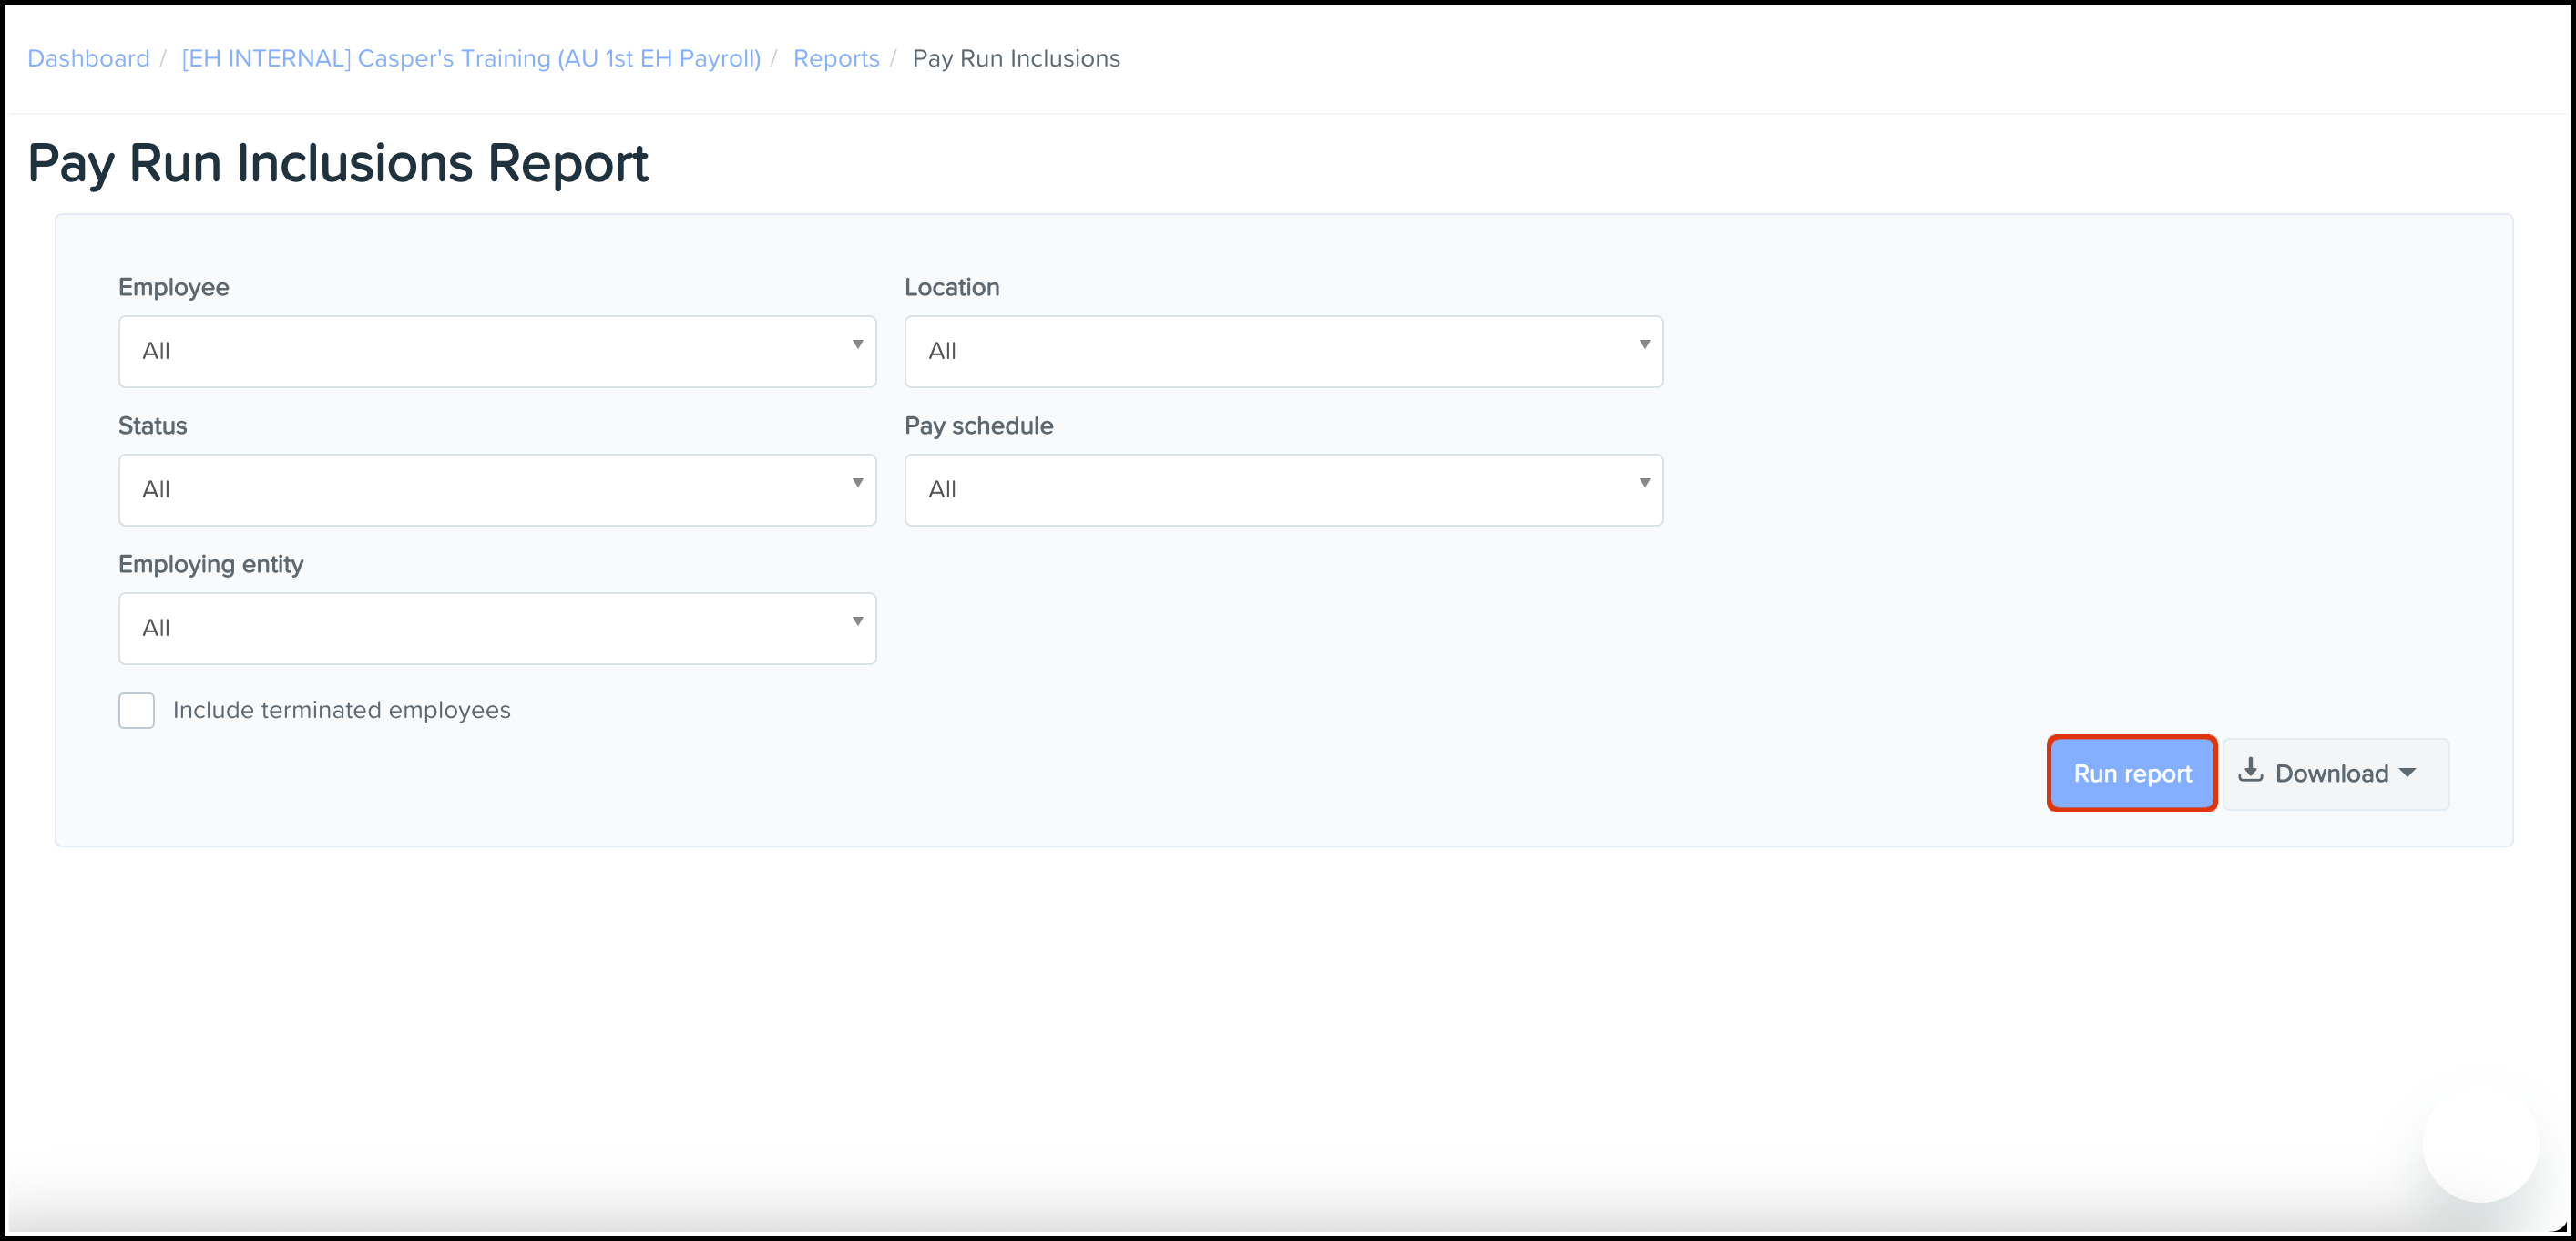Open the Reports breadcrumb link
The image size is (2576, 1241).
coord(836,58)
